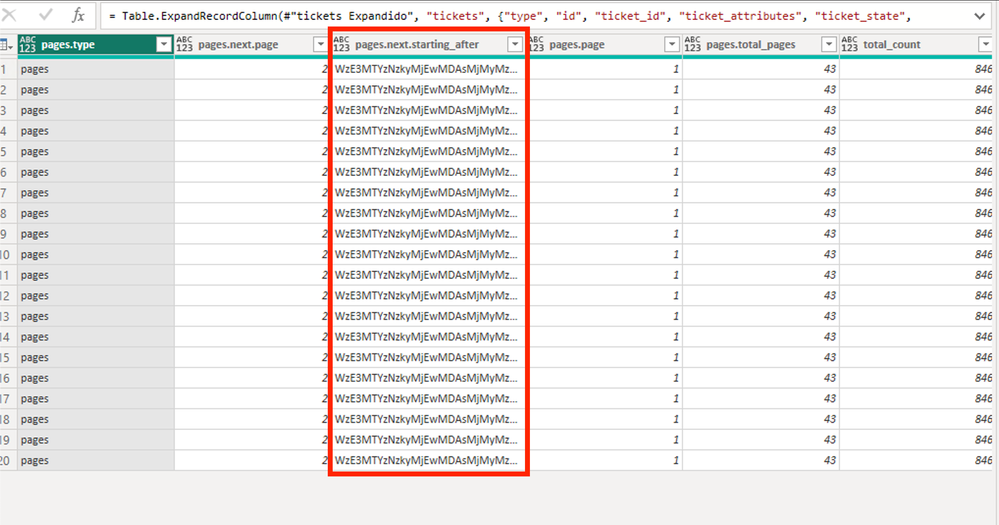The width and height of the screenshot is (999, 525).
Task: Change data type icon of pages.next.page column
Action: (184, 45)
